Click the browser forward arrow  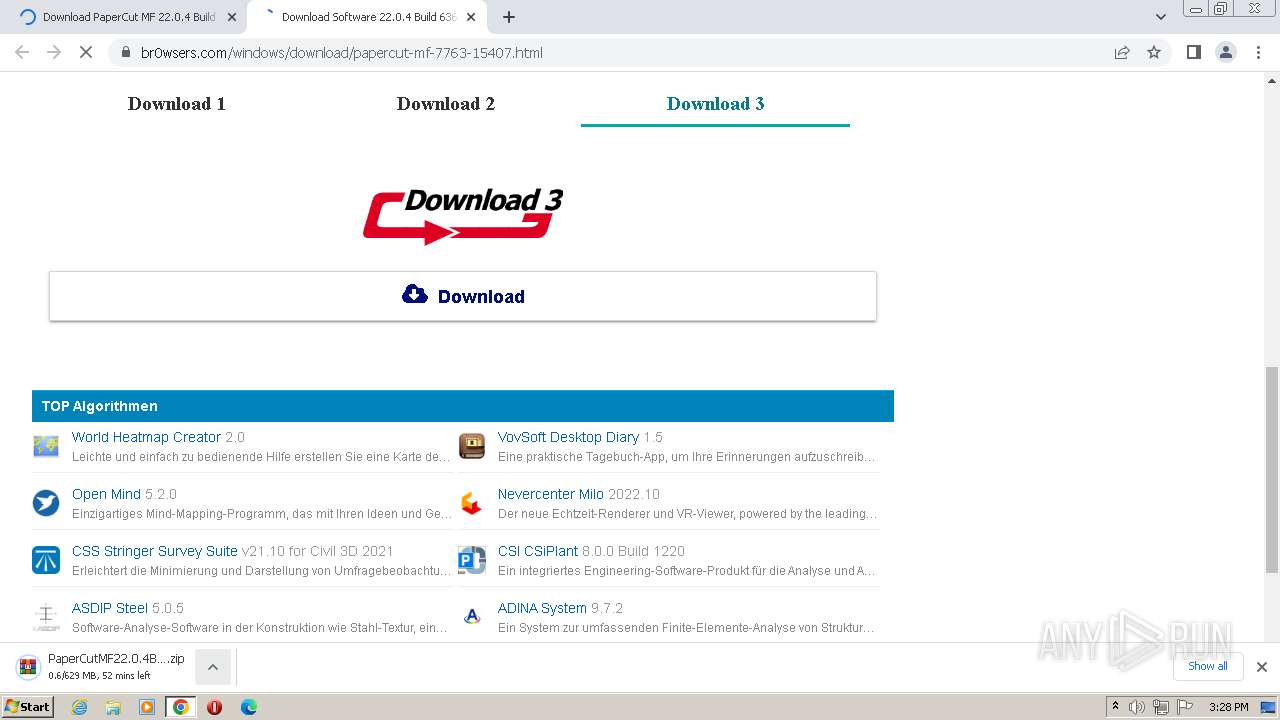(x=54, y=52)
